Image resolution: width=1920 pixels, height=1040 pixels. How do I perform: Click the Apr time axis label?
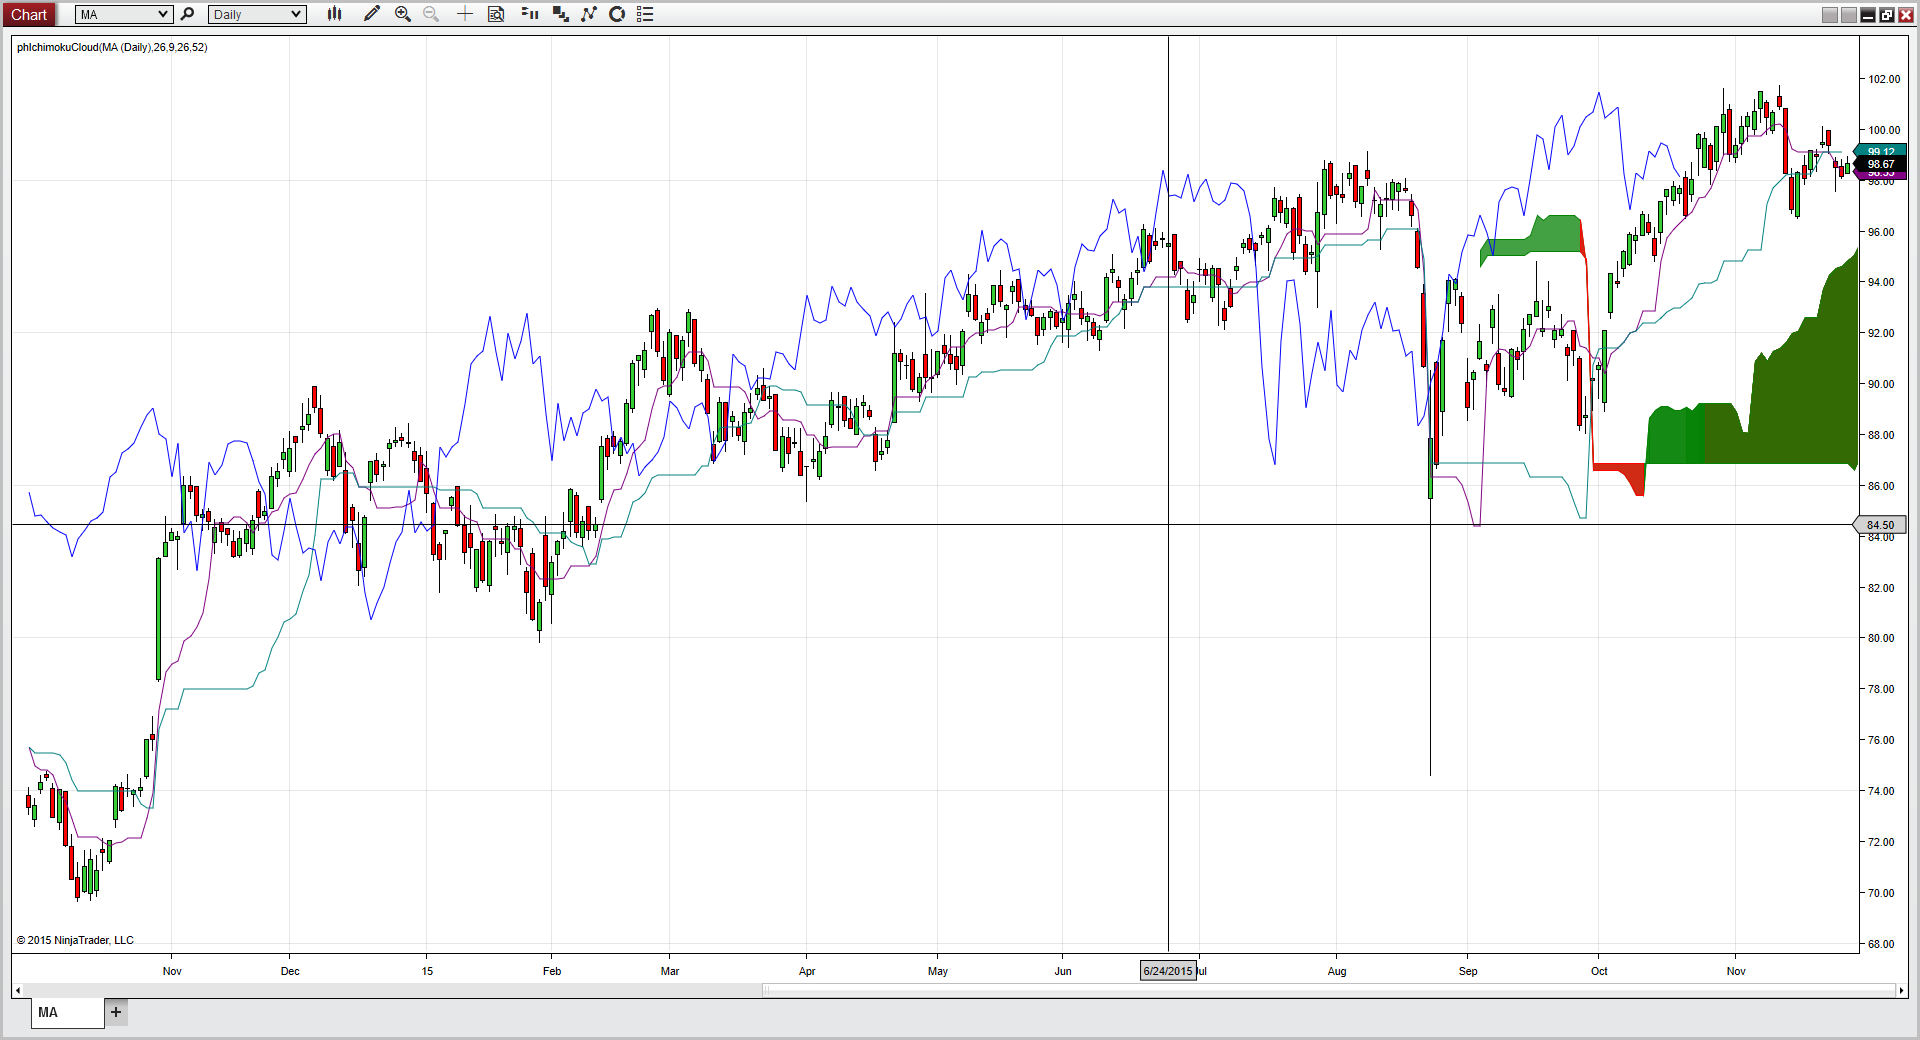point(807,971)
